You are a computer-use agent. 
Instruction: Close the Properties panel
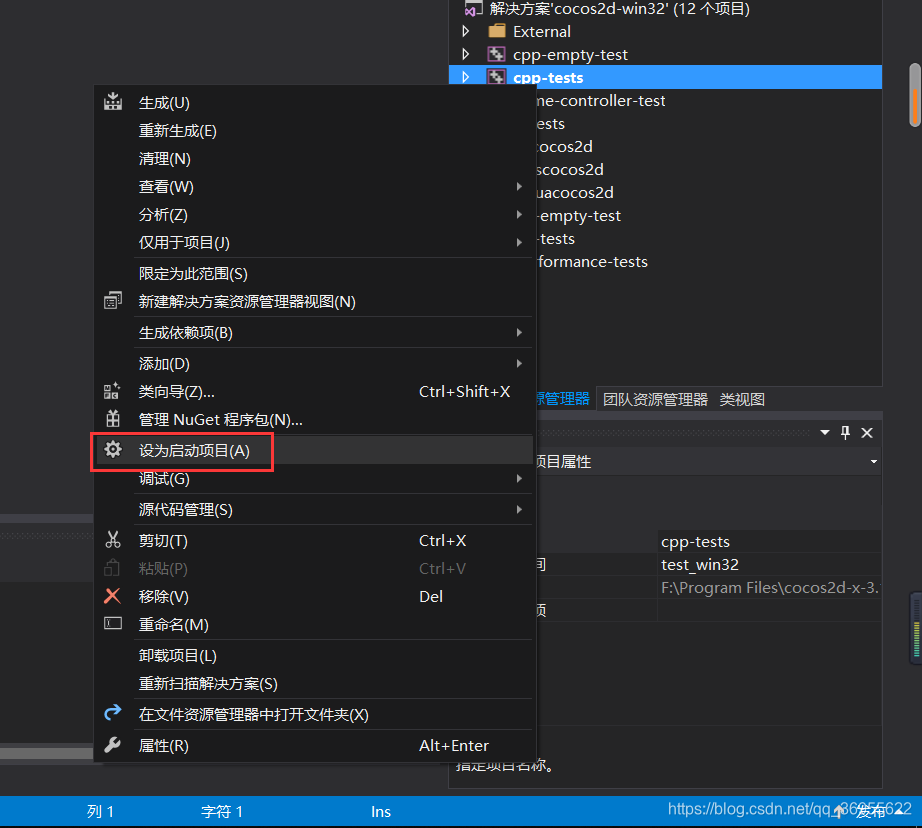867,433
